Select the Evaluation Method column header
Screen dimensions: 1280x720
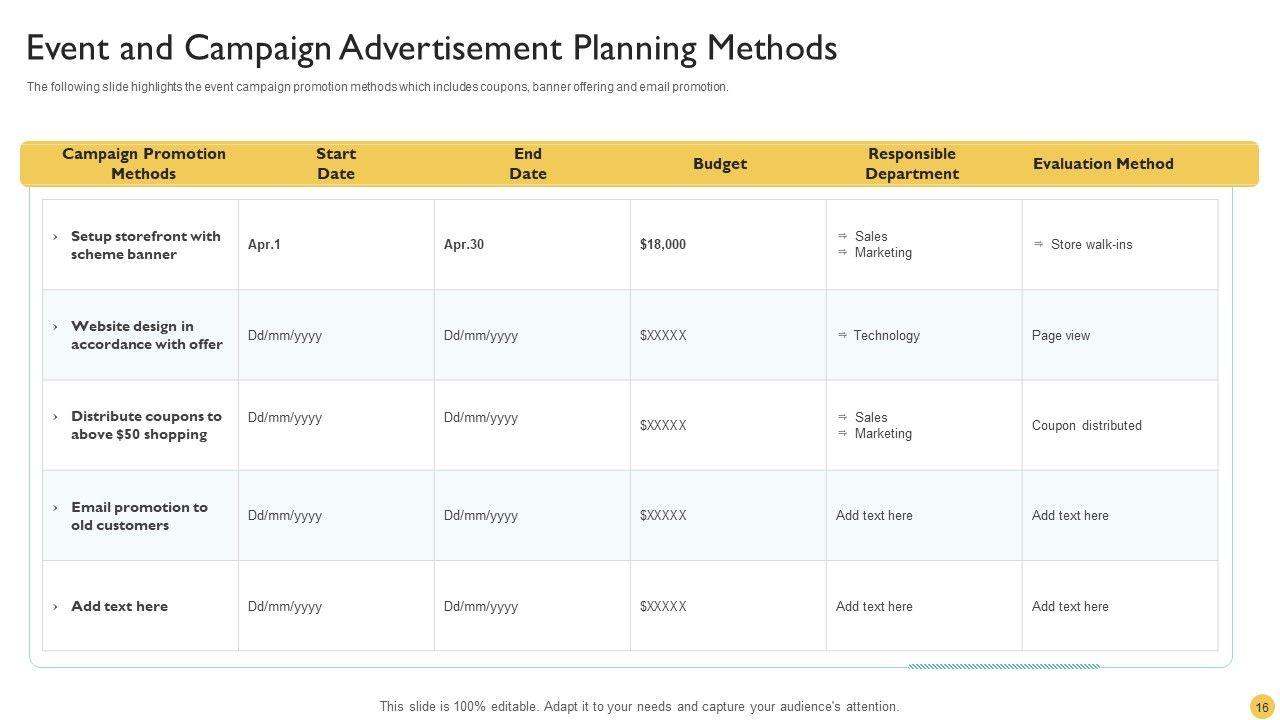(1103, 163)
